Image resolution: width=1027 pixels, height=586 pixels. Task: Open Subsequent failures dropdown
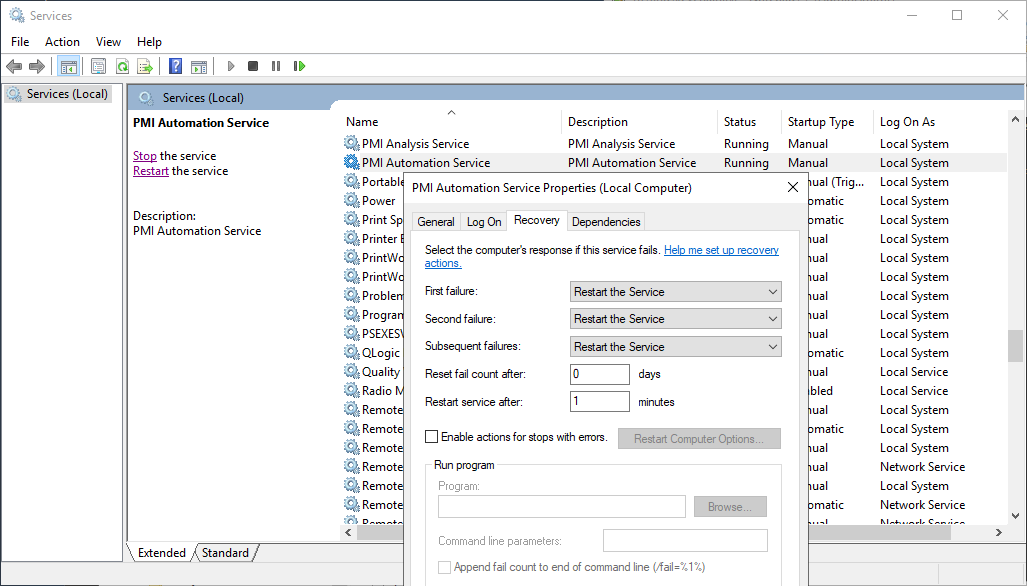(675, 346)
